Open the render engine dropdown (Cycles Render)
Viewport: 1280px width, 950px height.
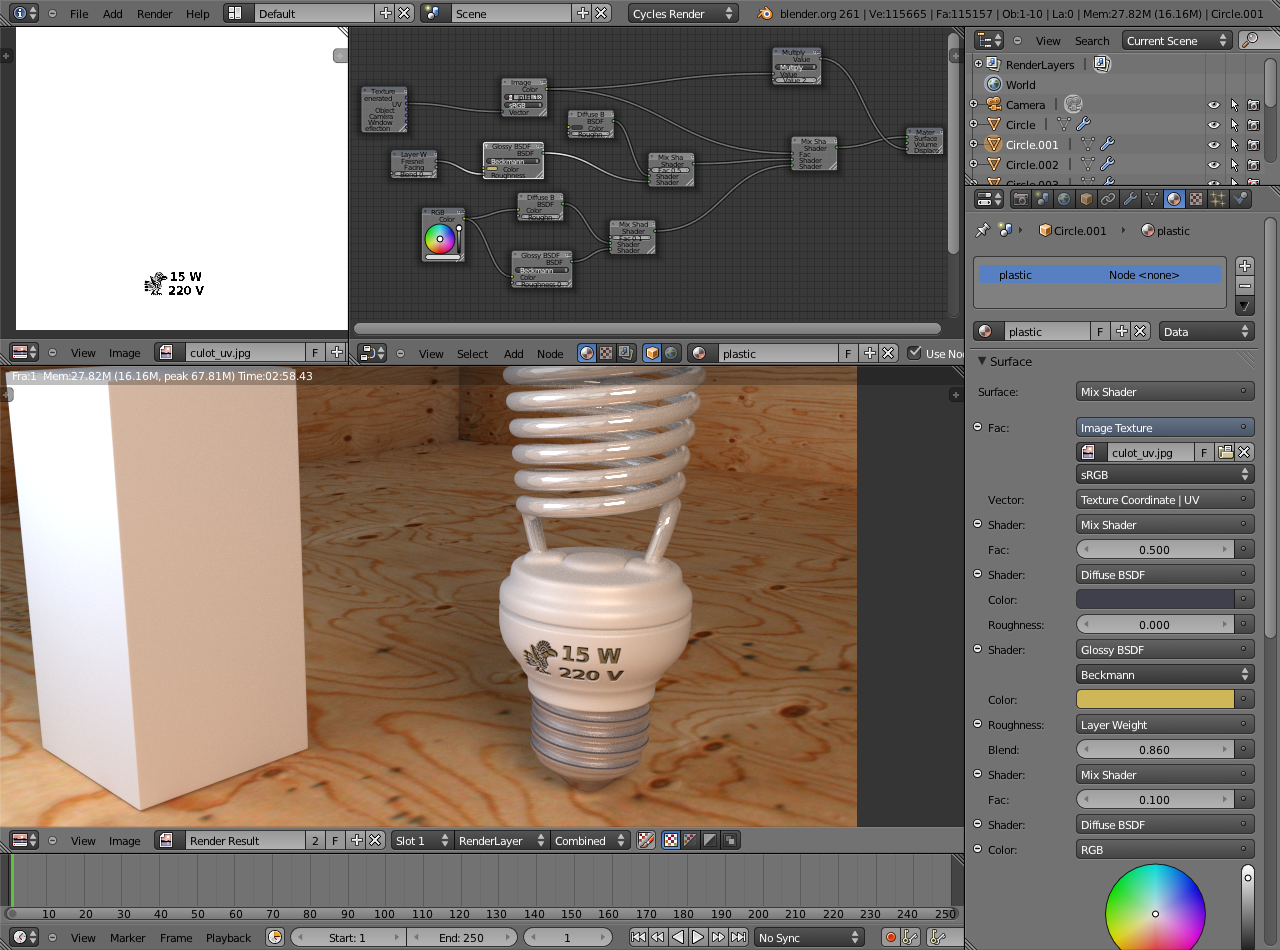(683, 14)
